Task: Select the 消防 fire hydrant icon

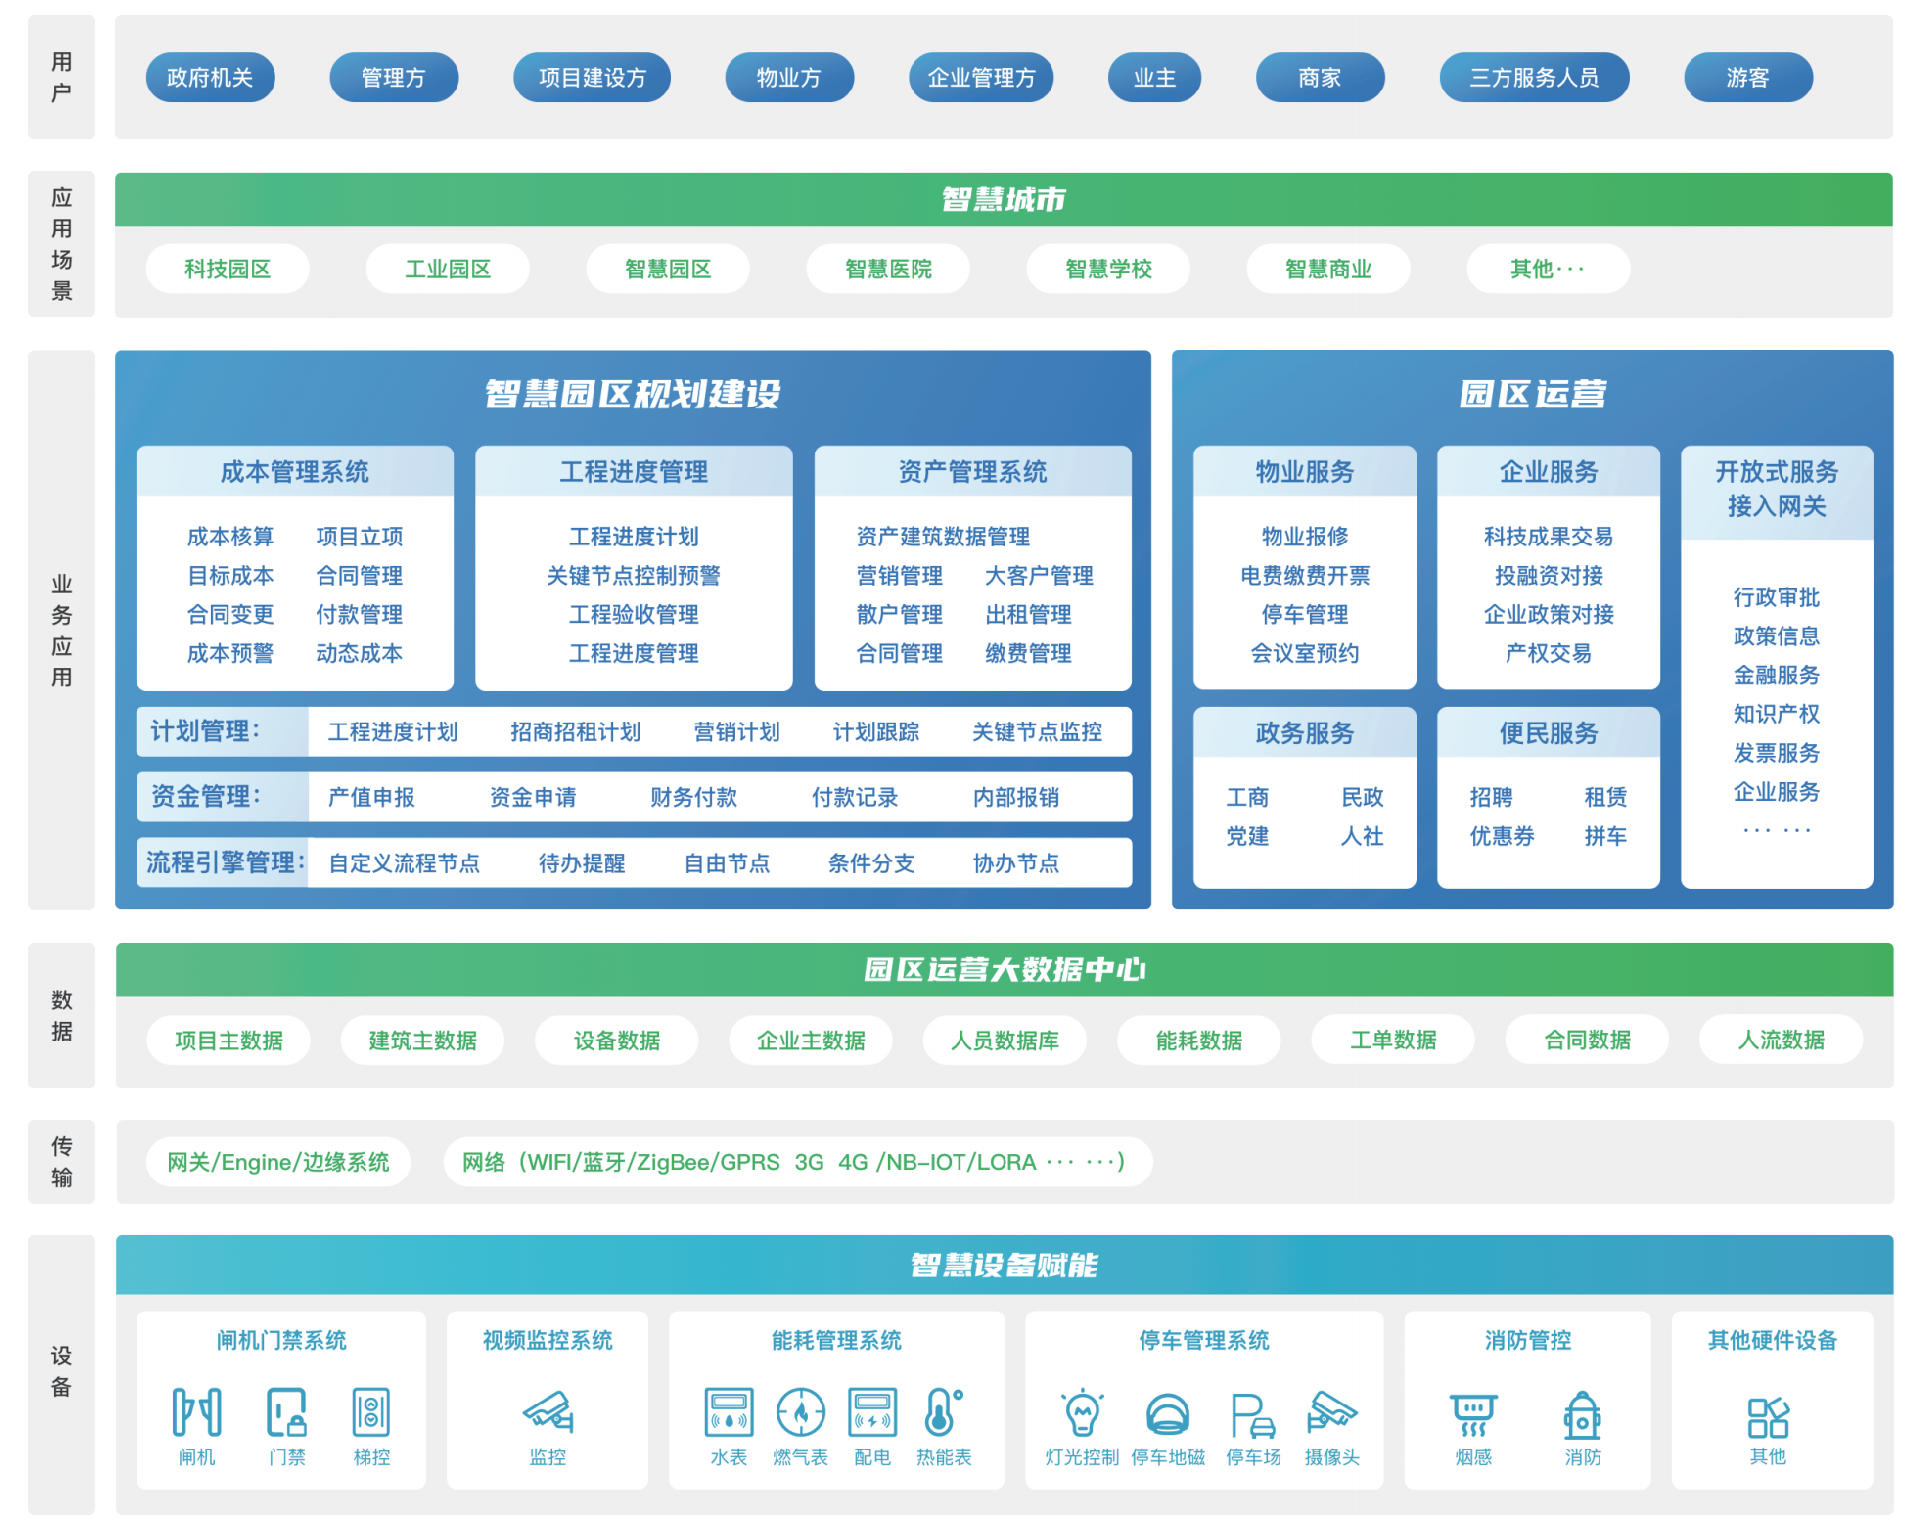Action: click(1582, 1415)
